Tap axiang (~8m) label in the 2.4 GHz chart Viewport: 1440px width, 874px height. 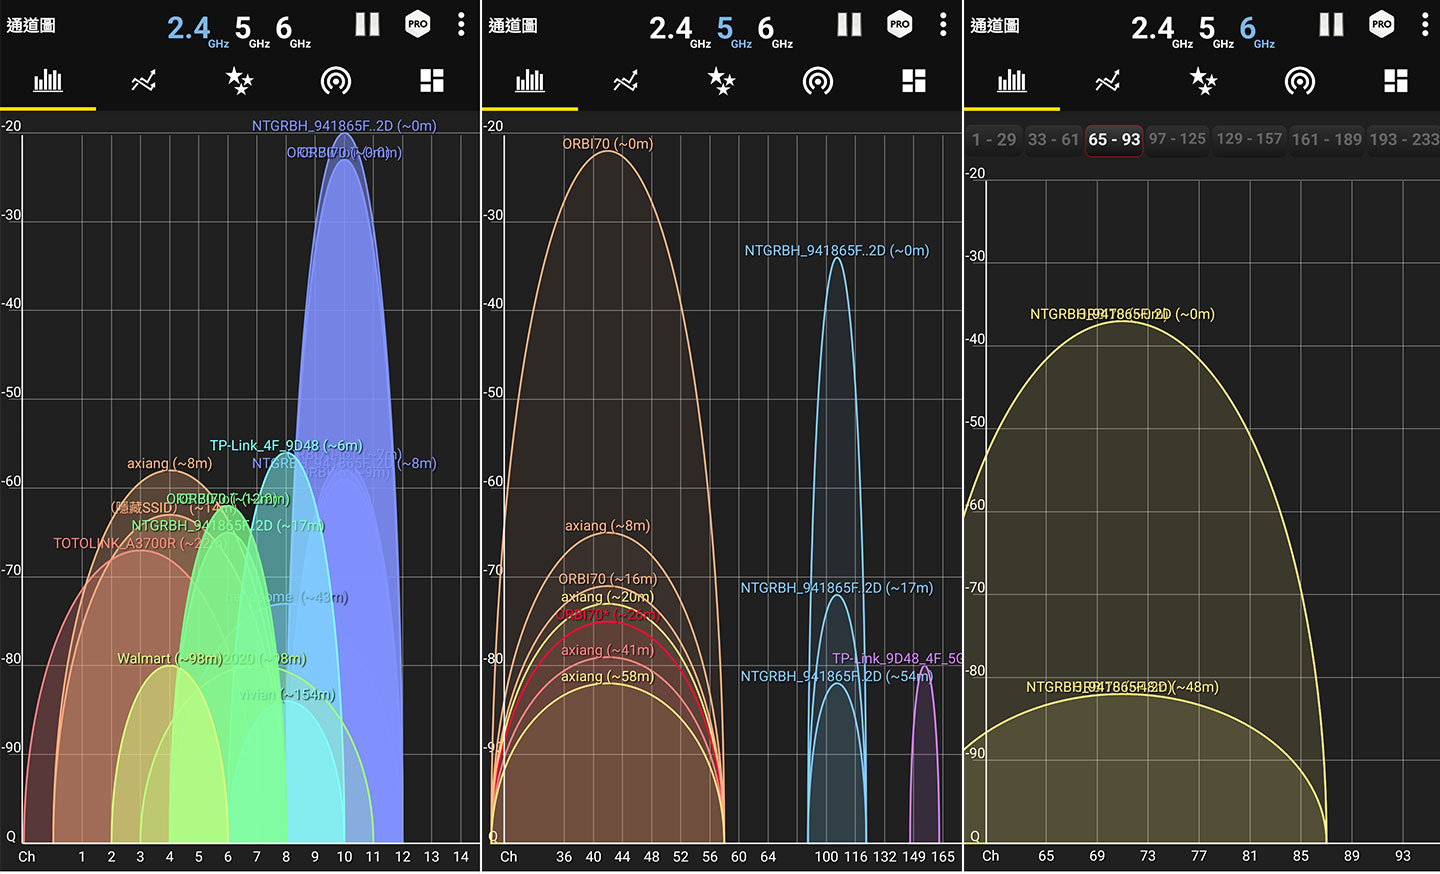pos(169,463)
